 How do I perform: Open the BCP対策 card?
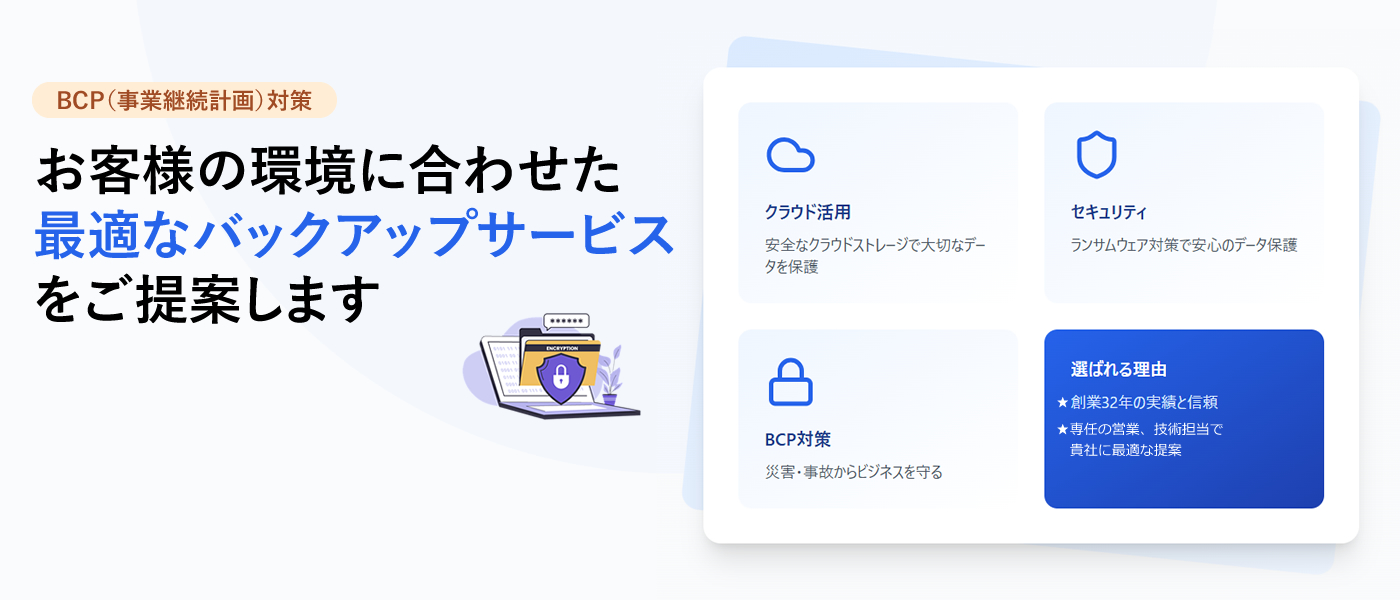click(878, 419)
